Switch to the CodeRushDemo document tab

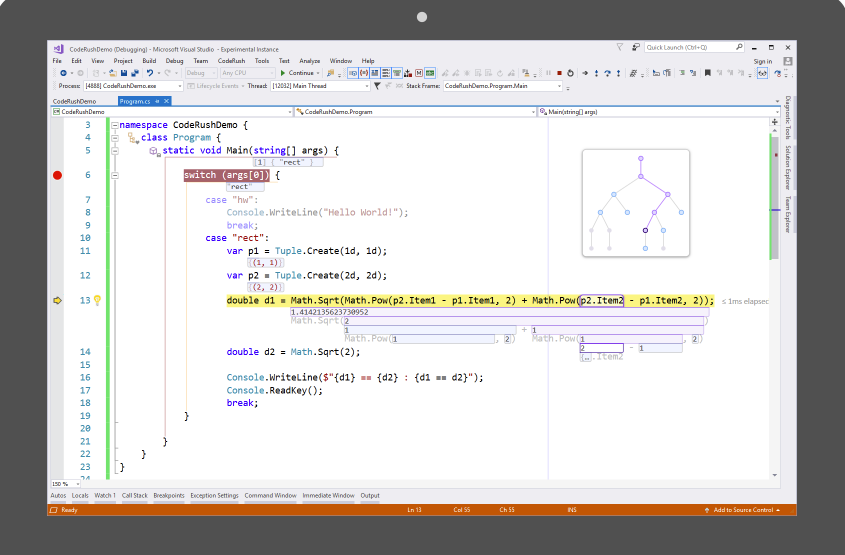[x=74, y=101]
